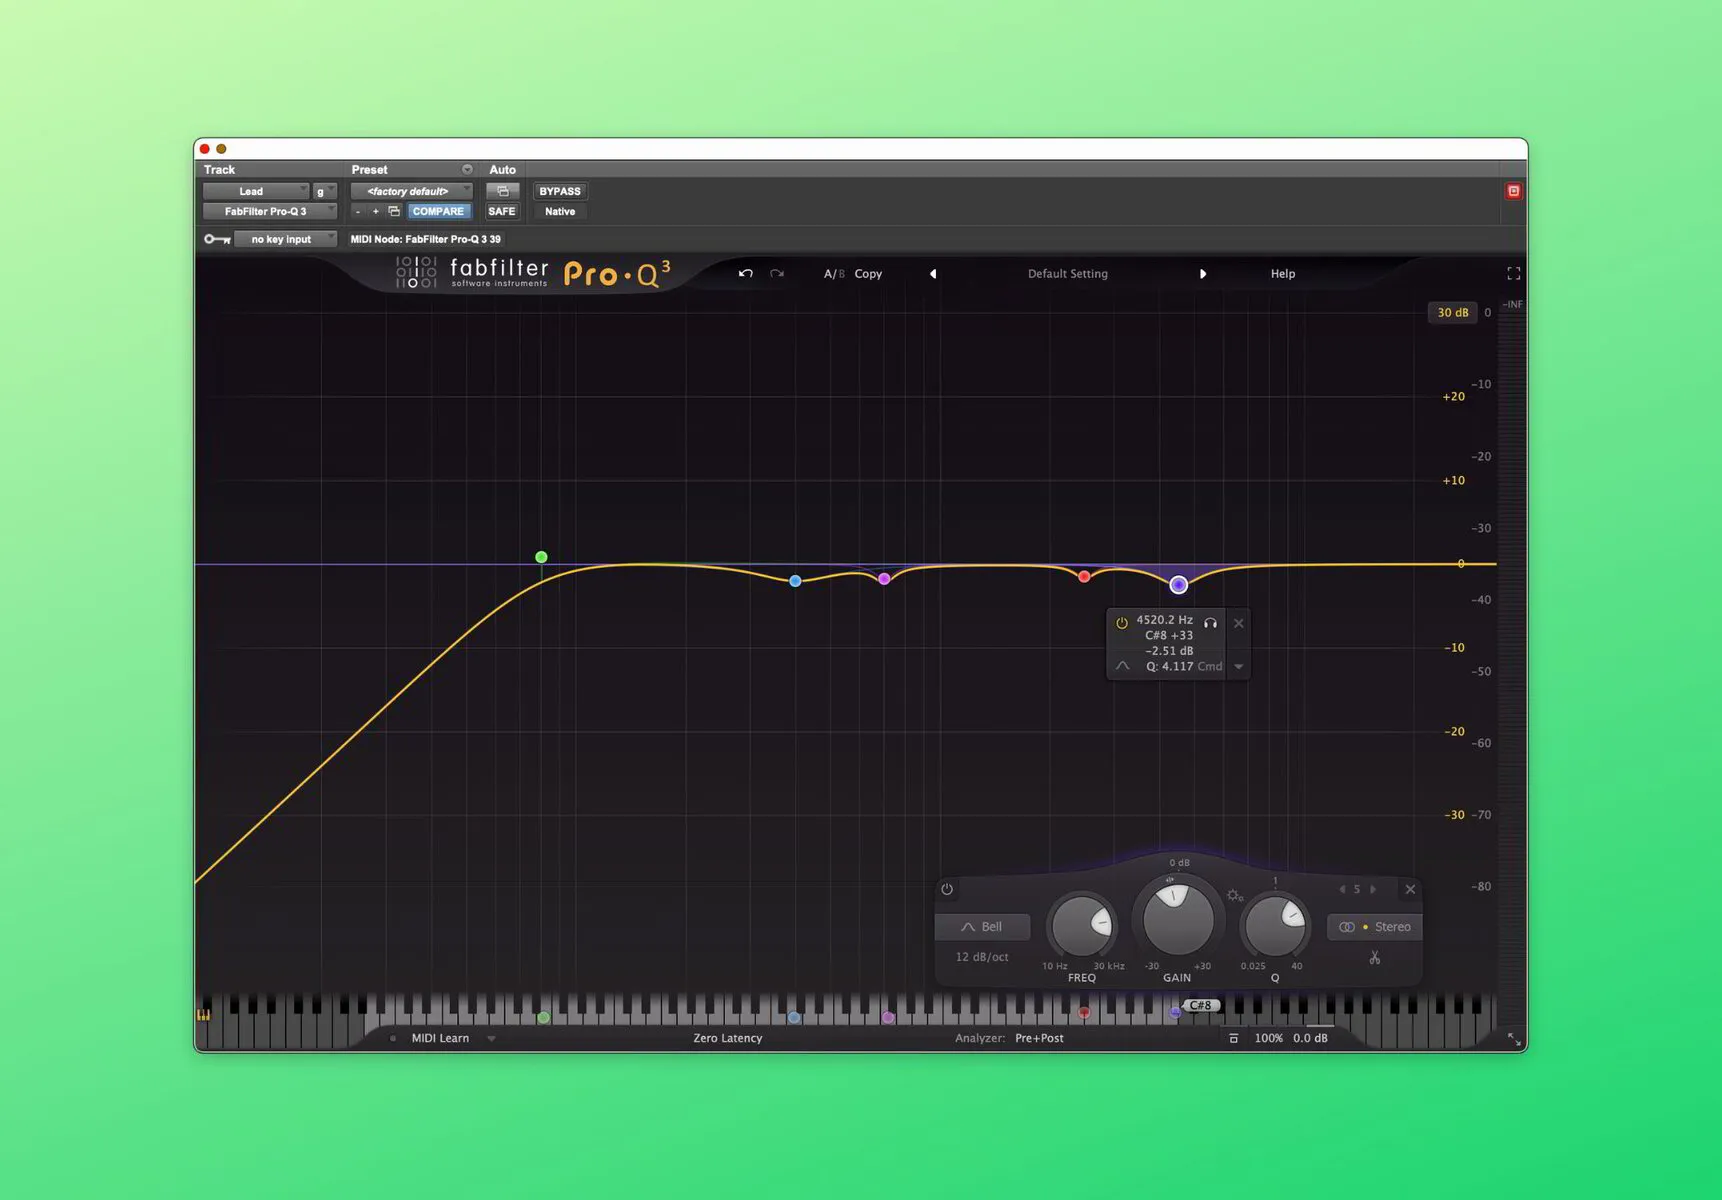Open the FabFilter Pro-Q 3 plugin selector
This screenshot has height=1200, width=1722.
click(270, 211)
